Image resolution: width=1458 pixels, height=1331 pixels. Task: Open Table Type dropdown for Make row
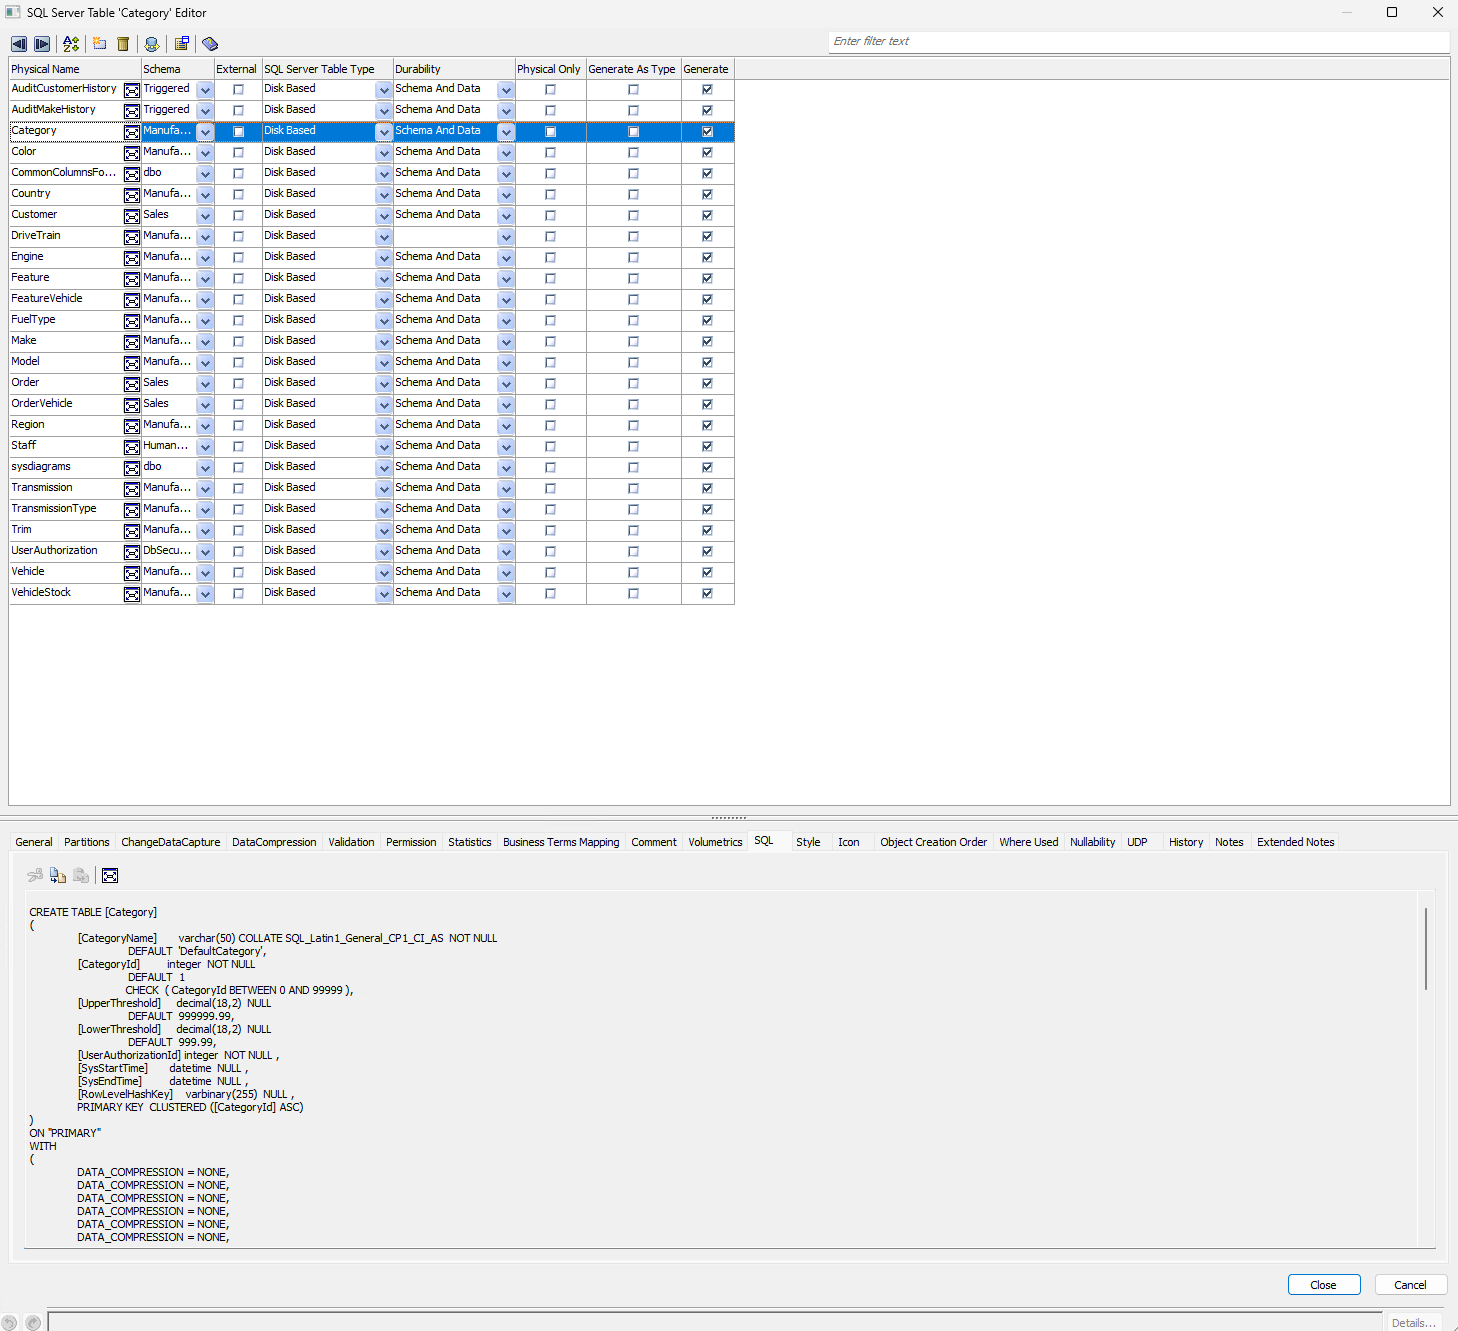click(384, 342)
